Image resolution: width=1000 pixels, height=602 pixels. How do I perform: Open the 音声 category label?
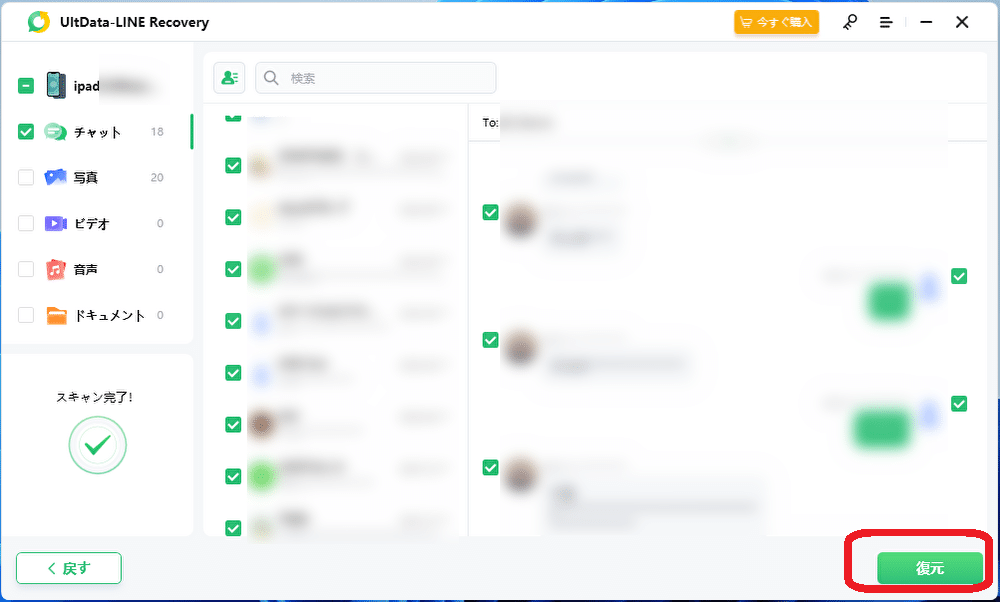coord(85,269)
